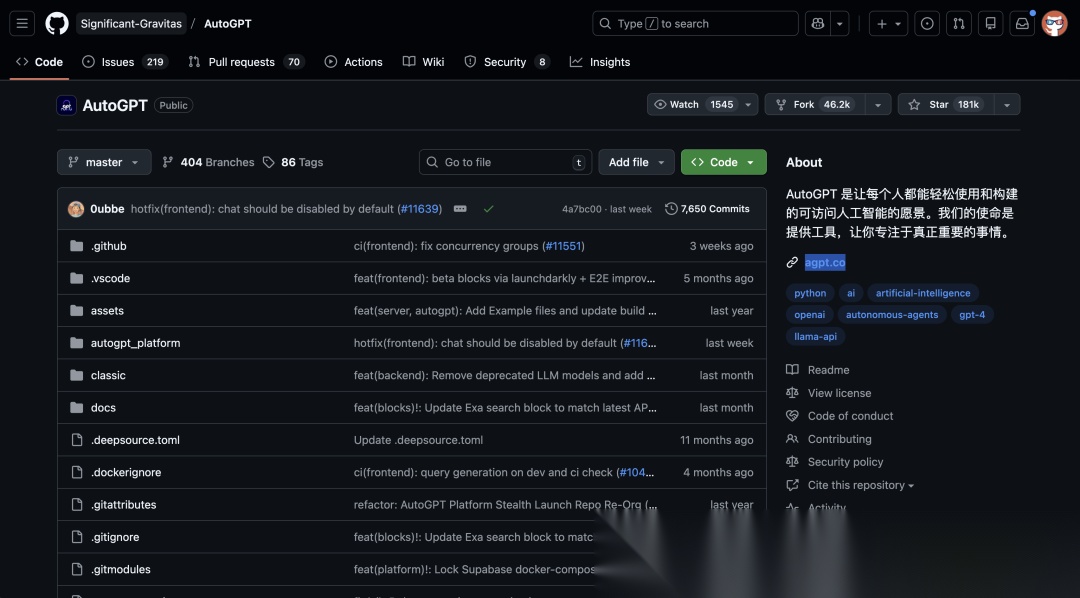Screen dimensions: 1080x598
Task: Open the Add file dropdown
Action: [636, 162]
